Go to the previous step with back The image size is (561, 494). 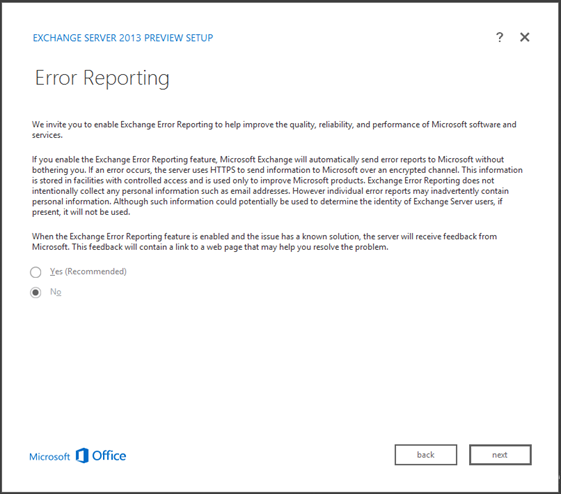[x=426, y=455]
